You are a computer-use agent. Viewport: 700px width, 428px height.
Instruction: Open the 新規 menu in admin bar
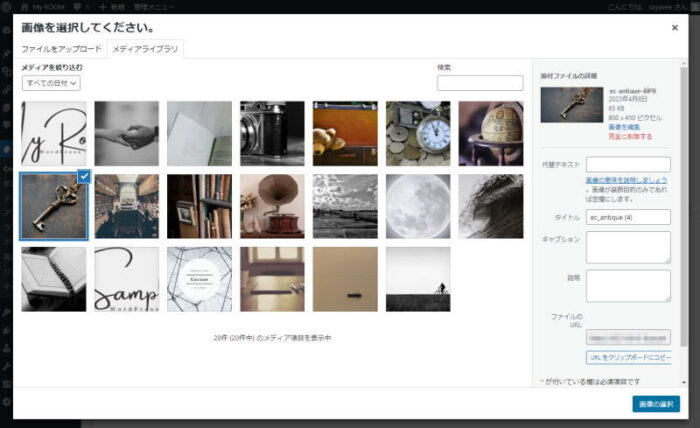112,7
